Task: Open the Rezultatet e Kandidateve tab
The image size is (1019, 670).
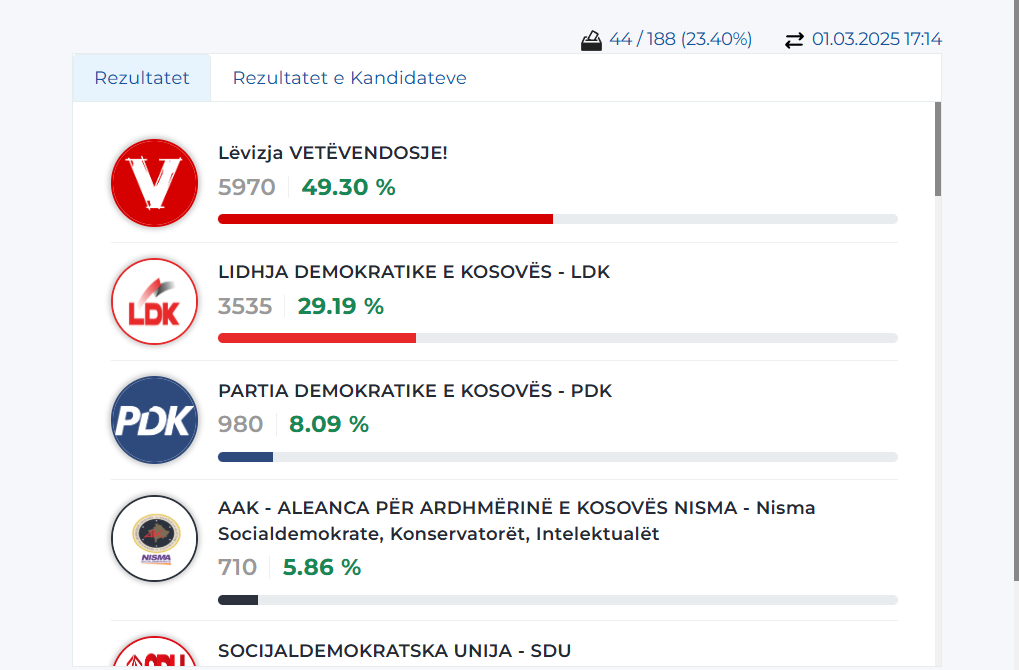Action: point(350,78)
